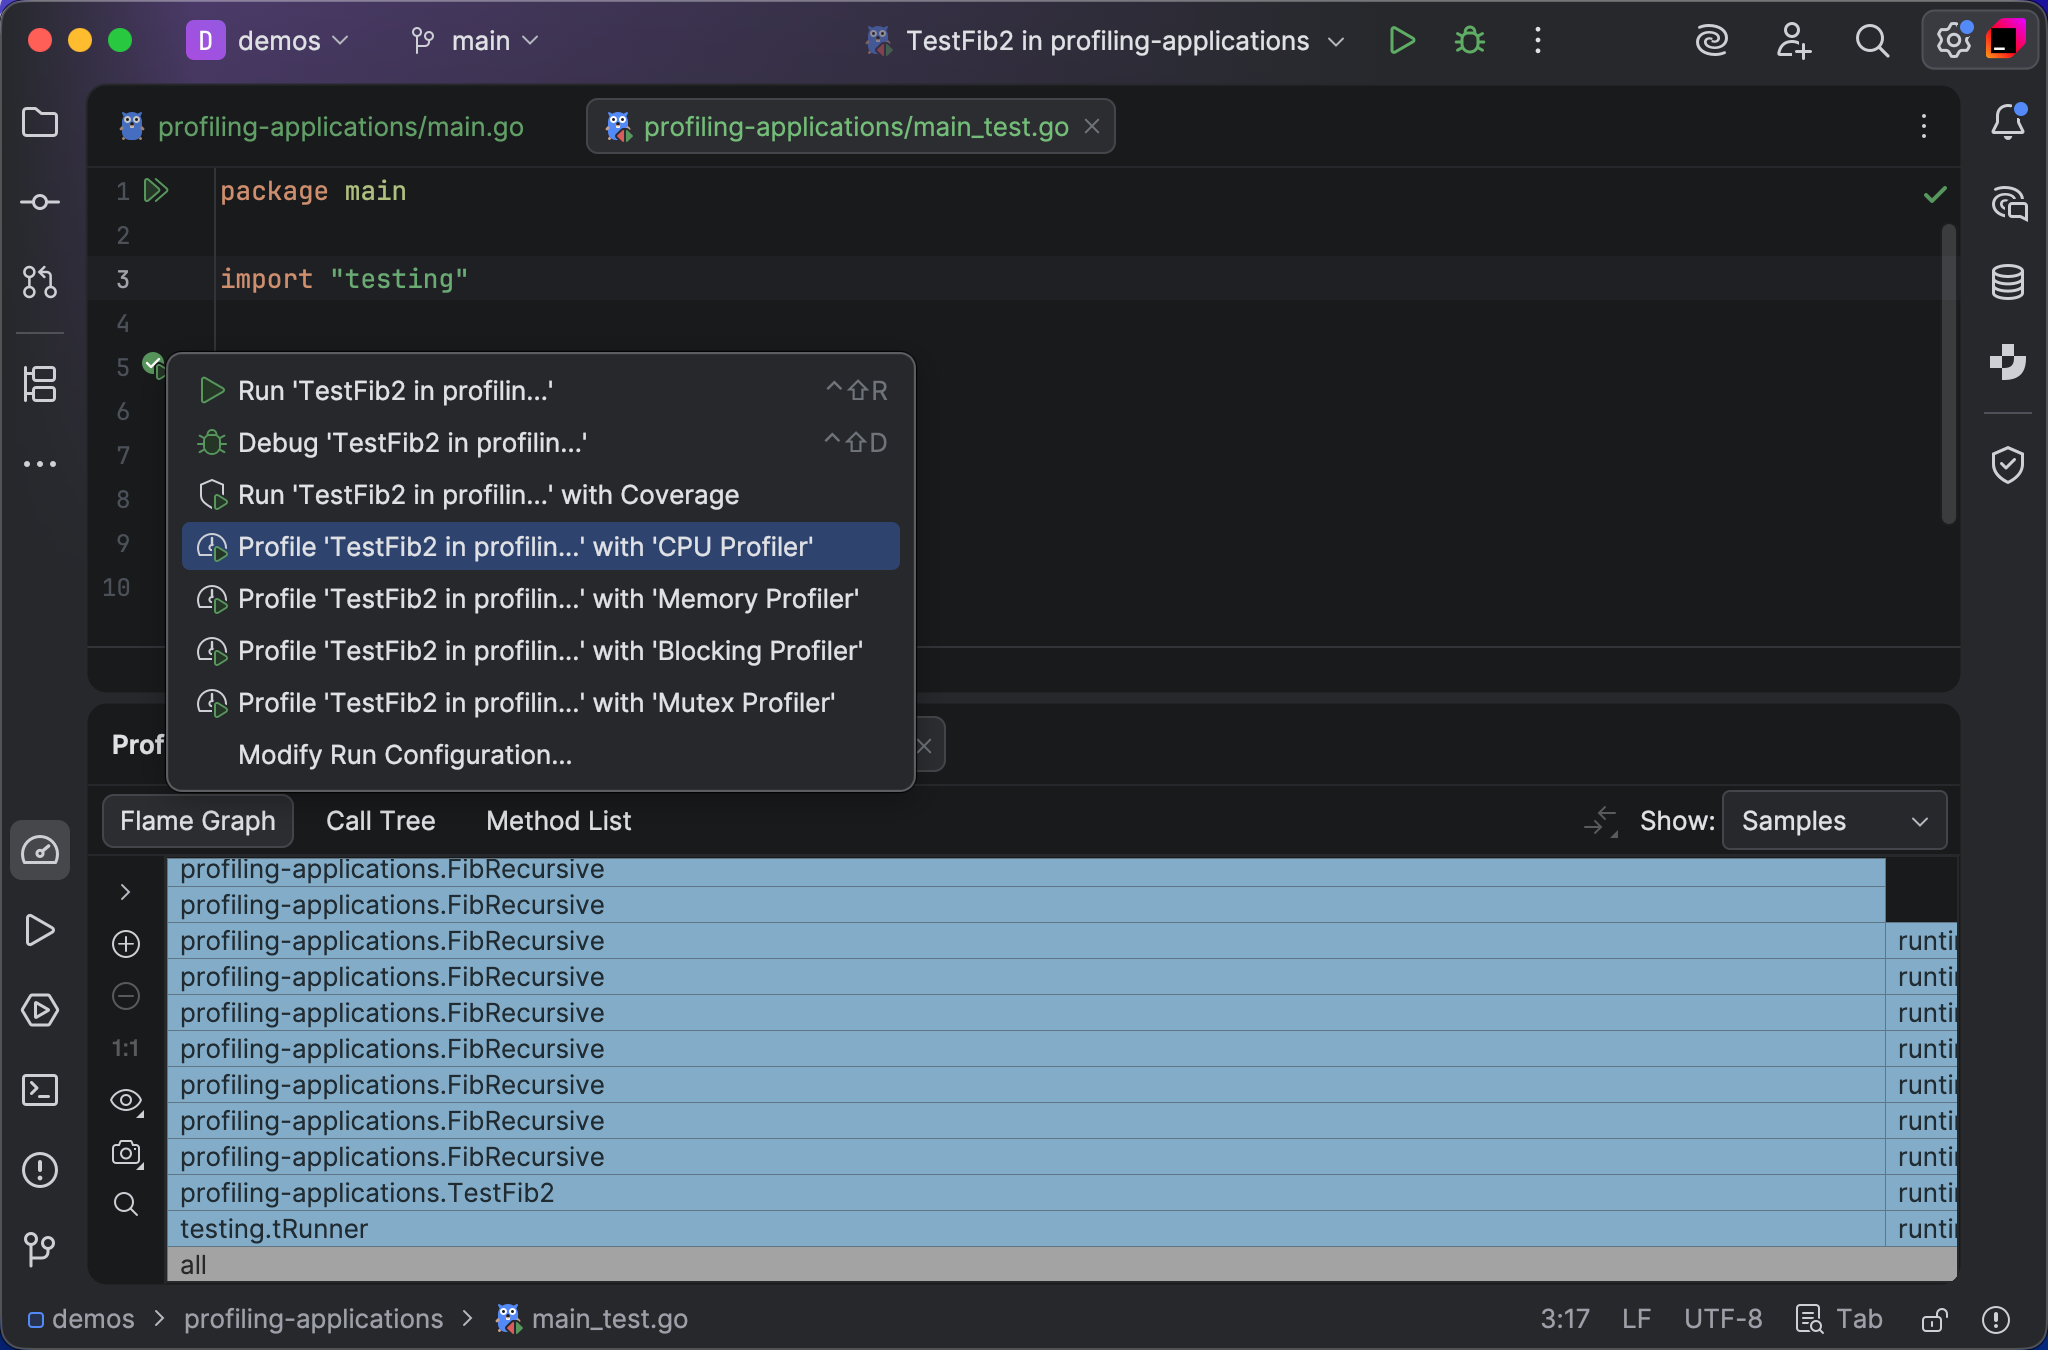Open the Show Samples dropdown
This screenshot has width=2048, height=1350.
pos(1834,822)
